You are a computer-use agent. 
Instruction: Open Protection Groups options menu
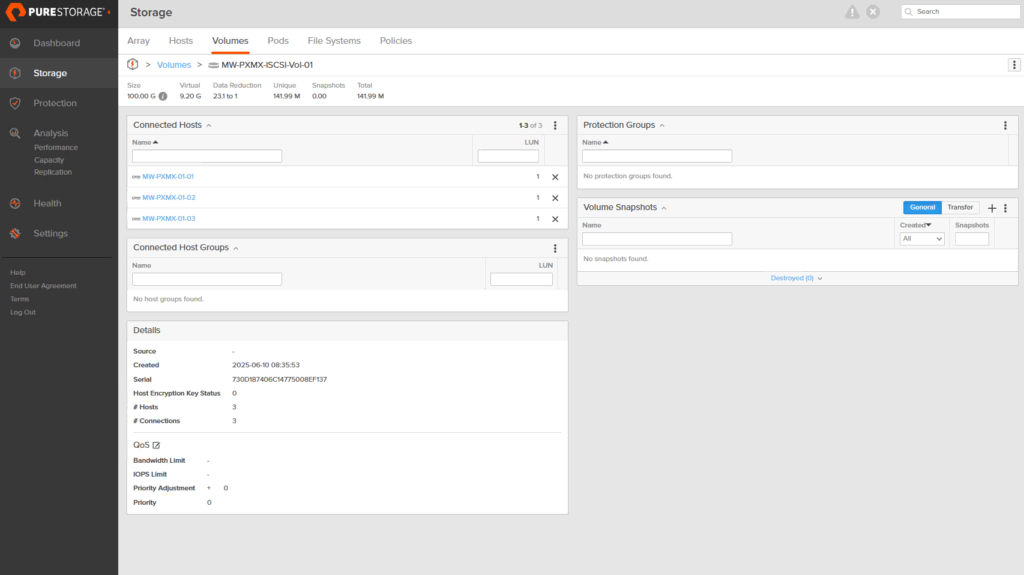pyautogui.click(x=1005, y=125)
